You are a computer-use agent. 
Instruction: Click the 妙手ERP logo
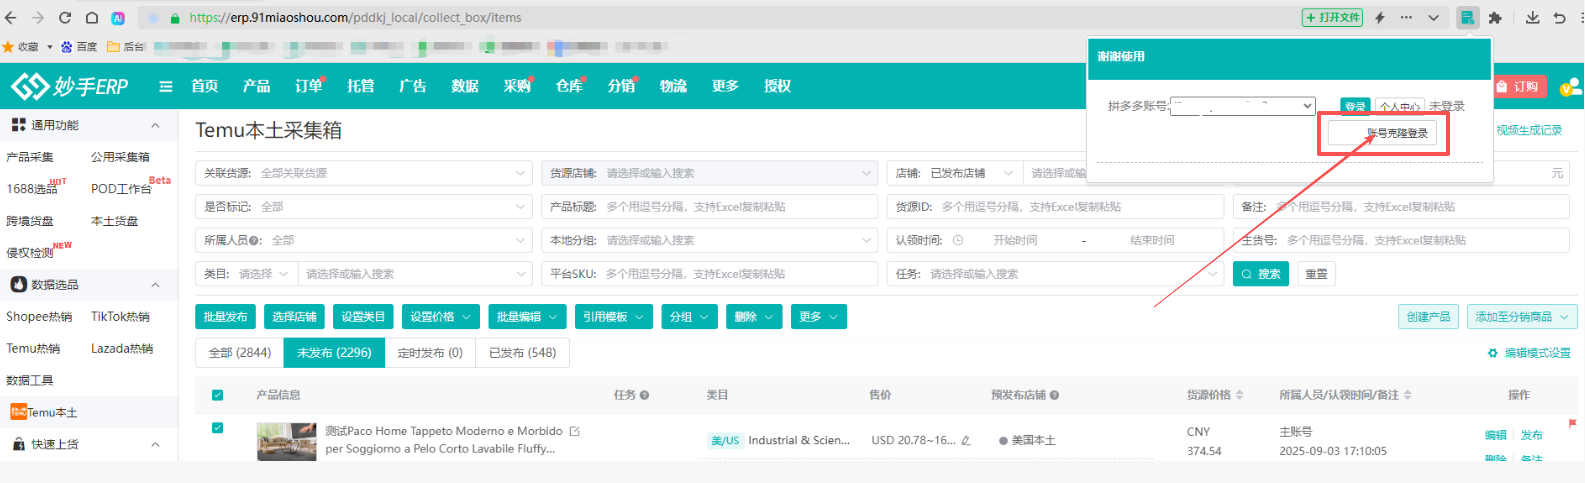point(70,87)
